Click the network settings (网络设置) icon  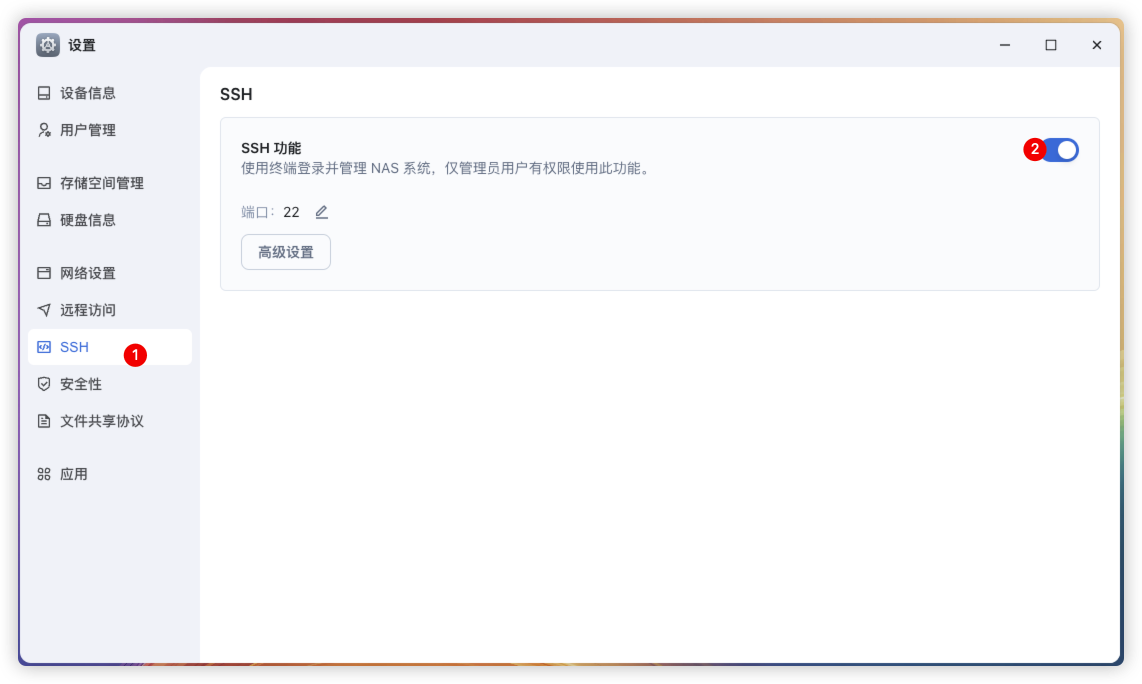(44, 273)
